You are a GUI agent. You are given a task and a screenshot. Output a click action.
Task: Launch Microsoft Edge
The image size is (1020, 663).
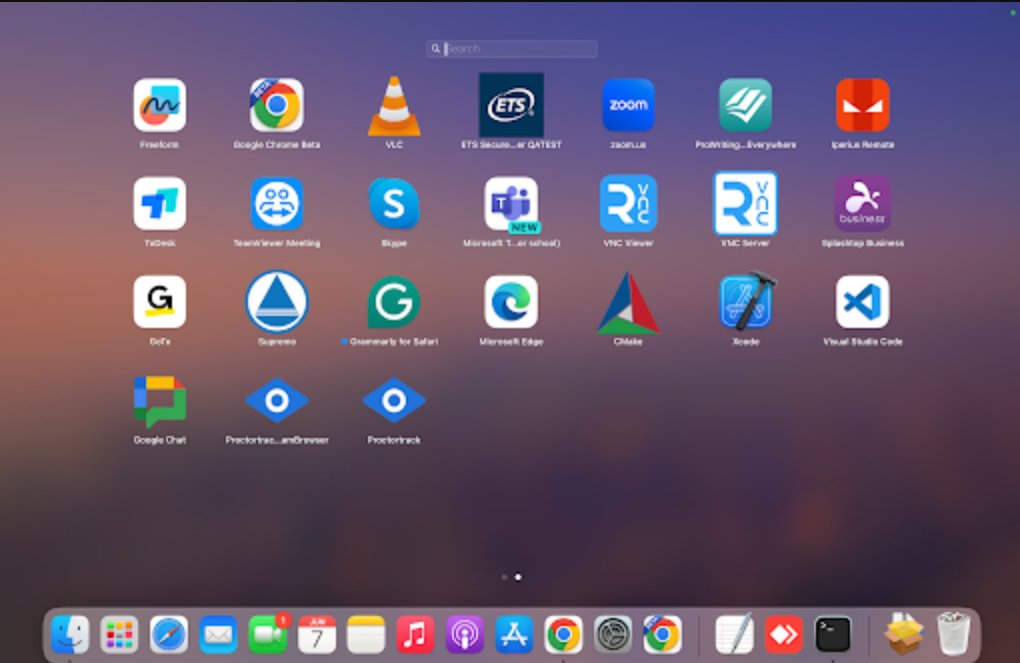511,302
